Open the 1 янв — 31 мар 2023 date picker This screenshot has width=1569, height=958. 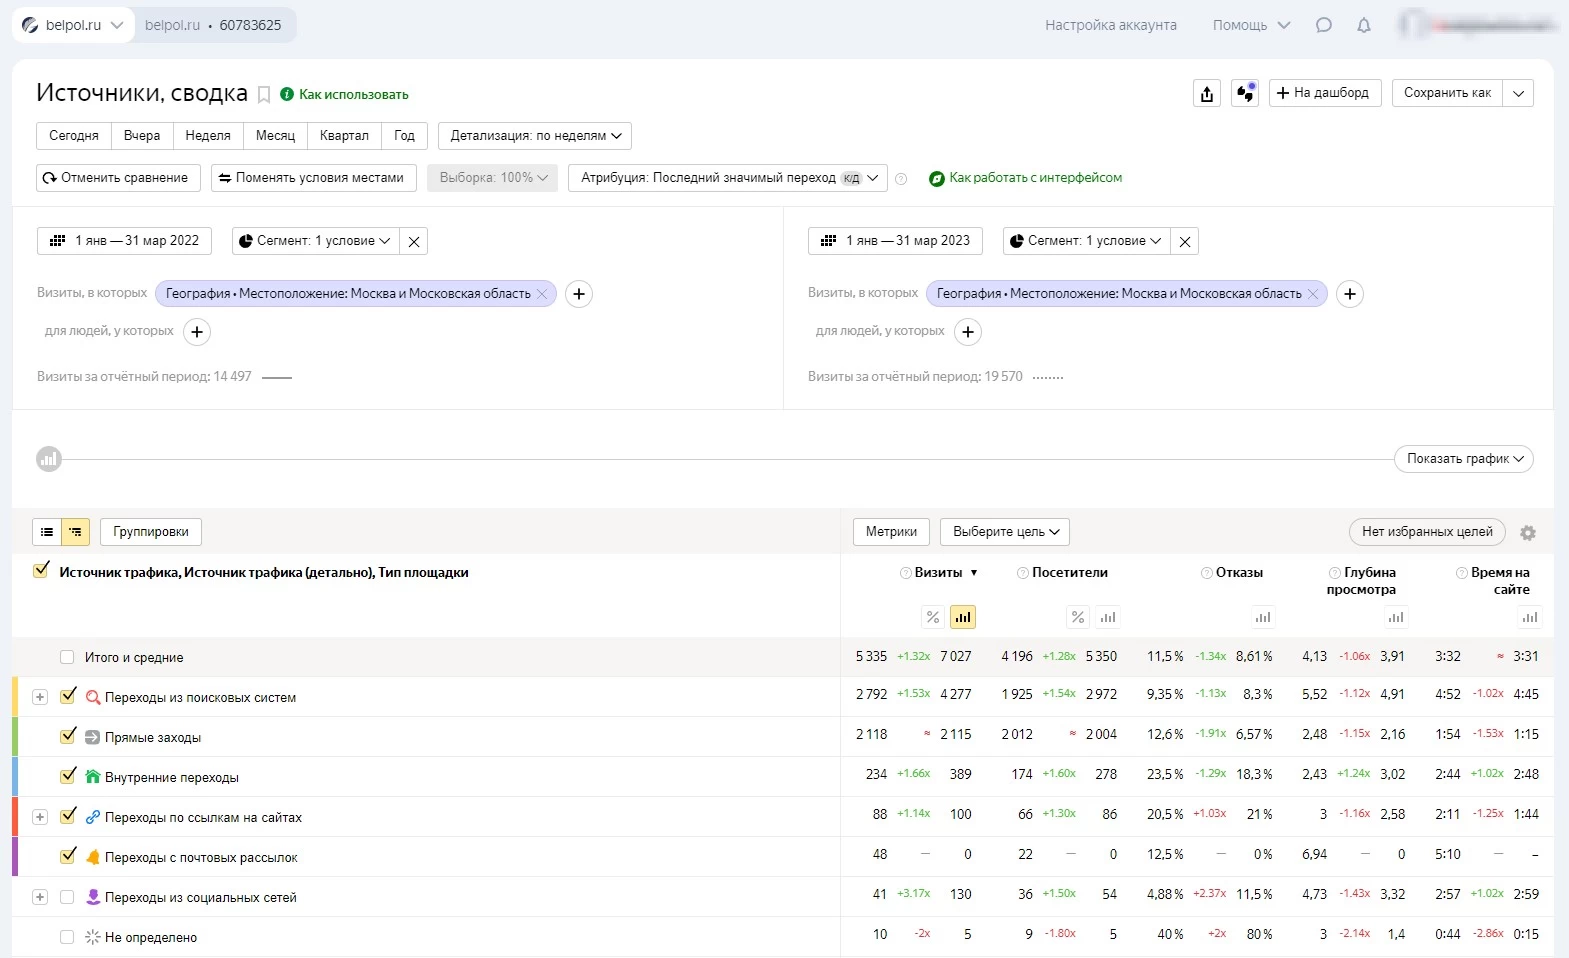(x=895, y=241)
